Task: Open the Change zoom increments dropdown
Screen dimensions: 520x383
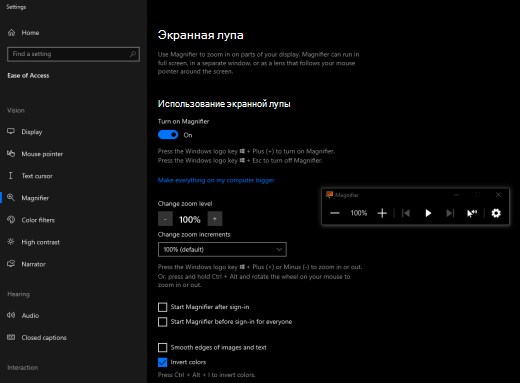Action: click(222, 249)
